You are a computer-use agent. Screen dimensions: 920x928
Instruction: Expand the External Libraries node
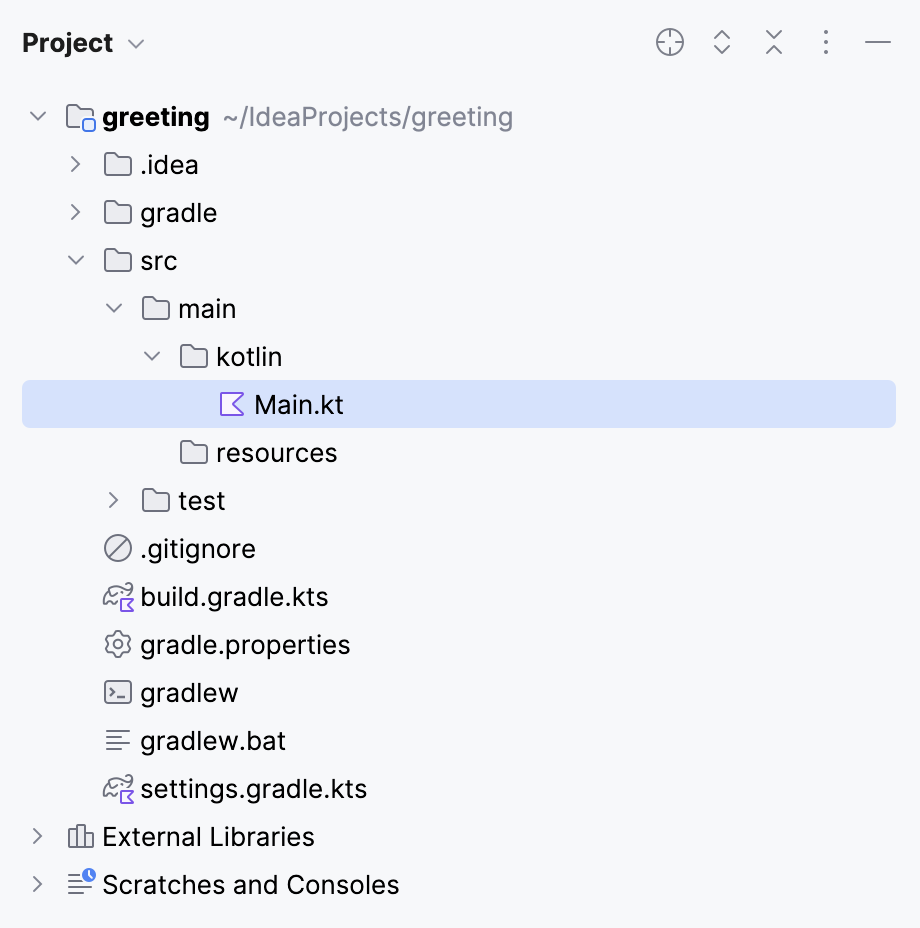pyautogui.click(x=38, y=836)
